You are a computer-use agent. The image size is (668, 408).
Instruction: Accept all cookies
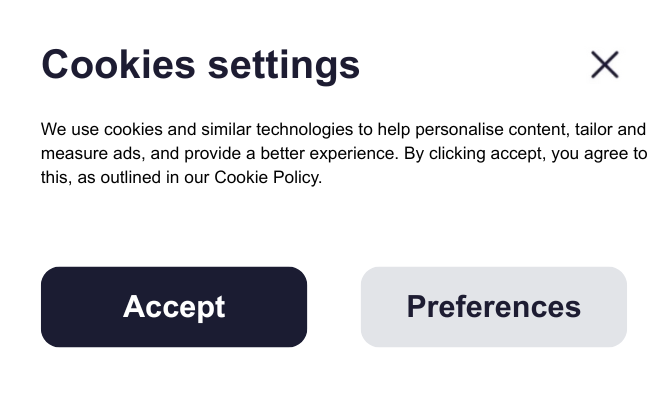point(174,307)
